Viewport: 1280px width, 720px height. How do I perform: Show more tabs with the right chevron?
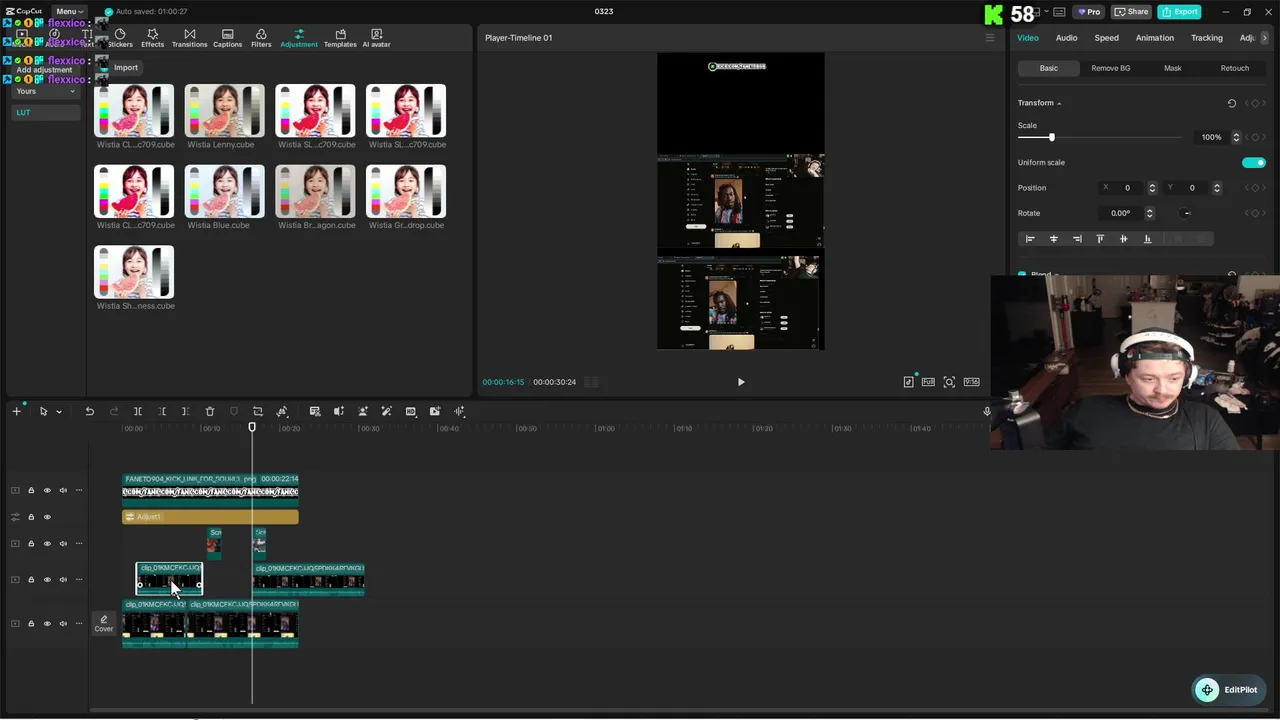point(1265,38)
